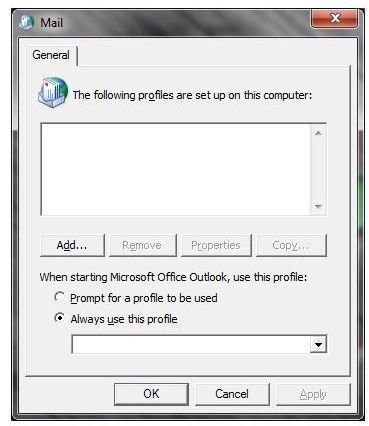Image resolution: width=369 pixels, height=426 pixels.
Task: Click the default profile combo box field
Action: pyautogui.click(x=199, y=345)
